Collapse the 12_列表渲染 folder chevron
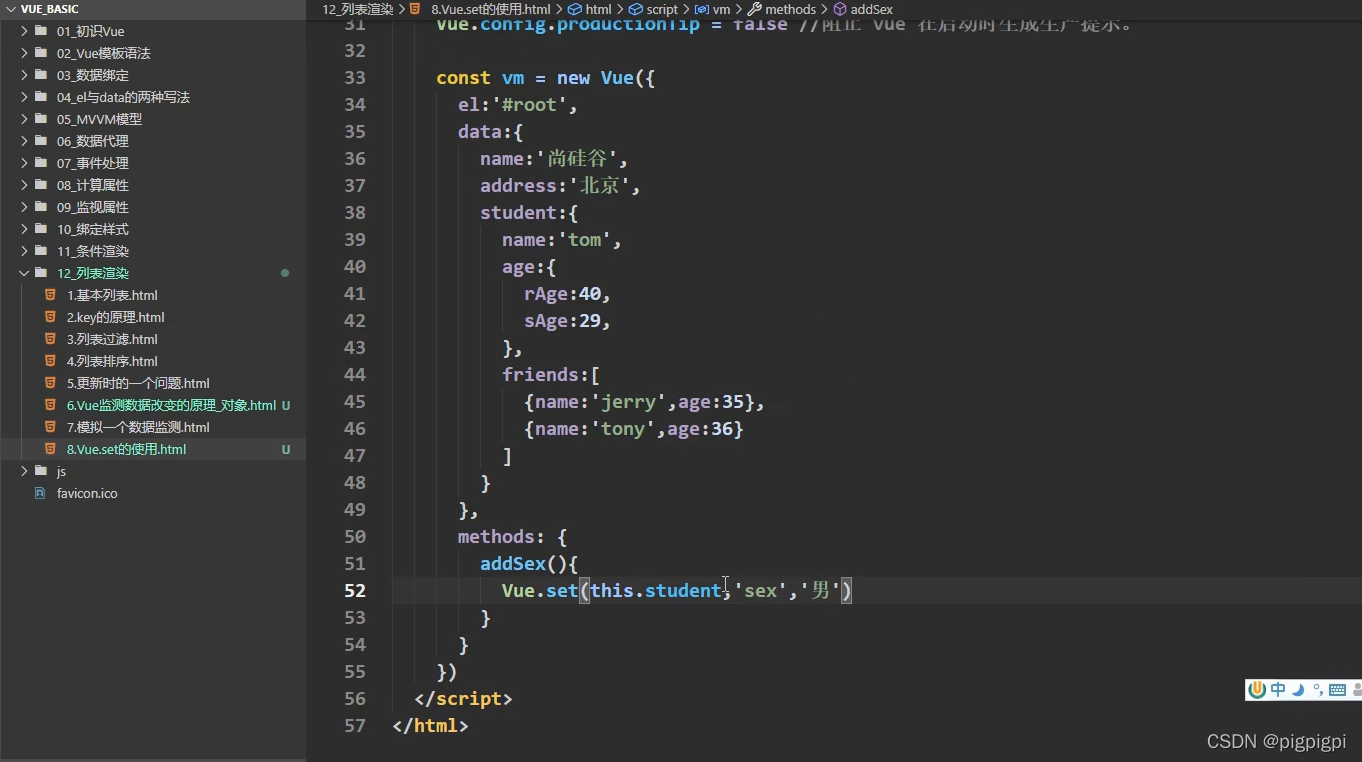Screen dimensions: 1362x762 click(24, 273)
